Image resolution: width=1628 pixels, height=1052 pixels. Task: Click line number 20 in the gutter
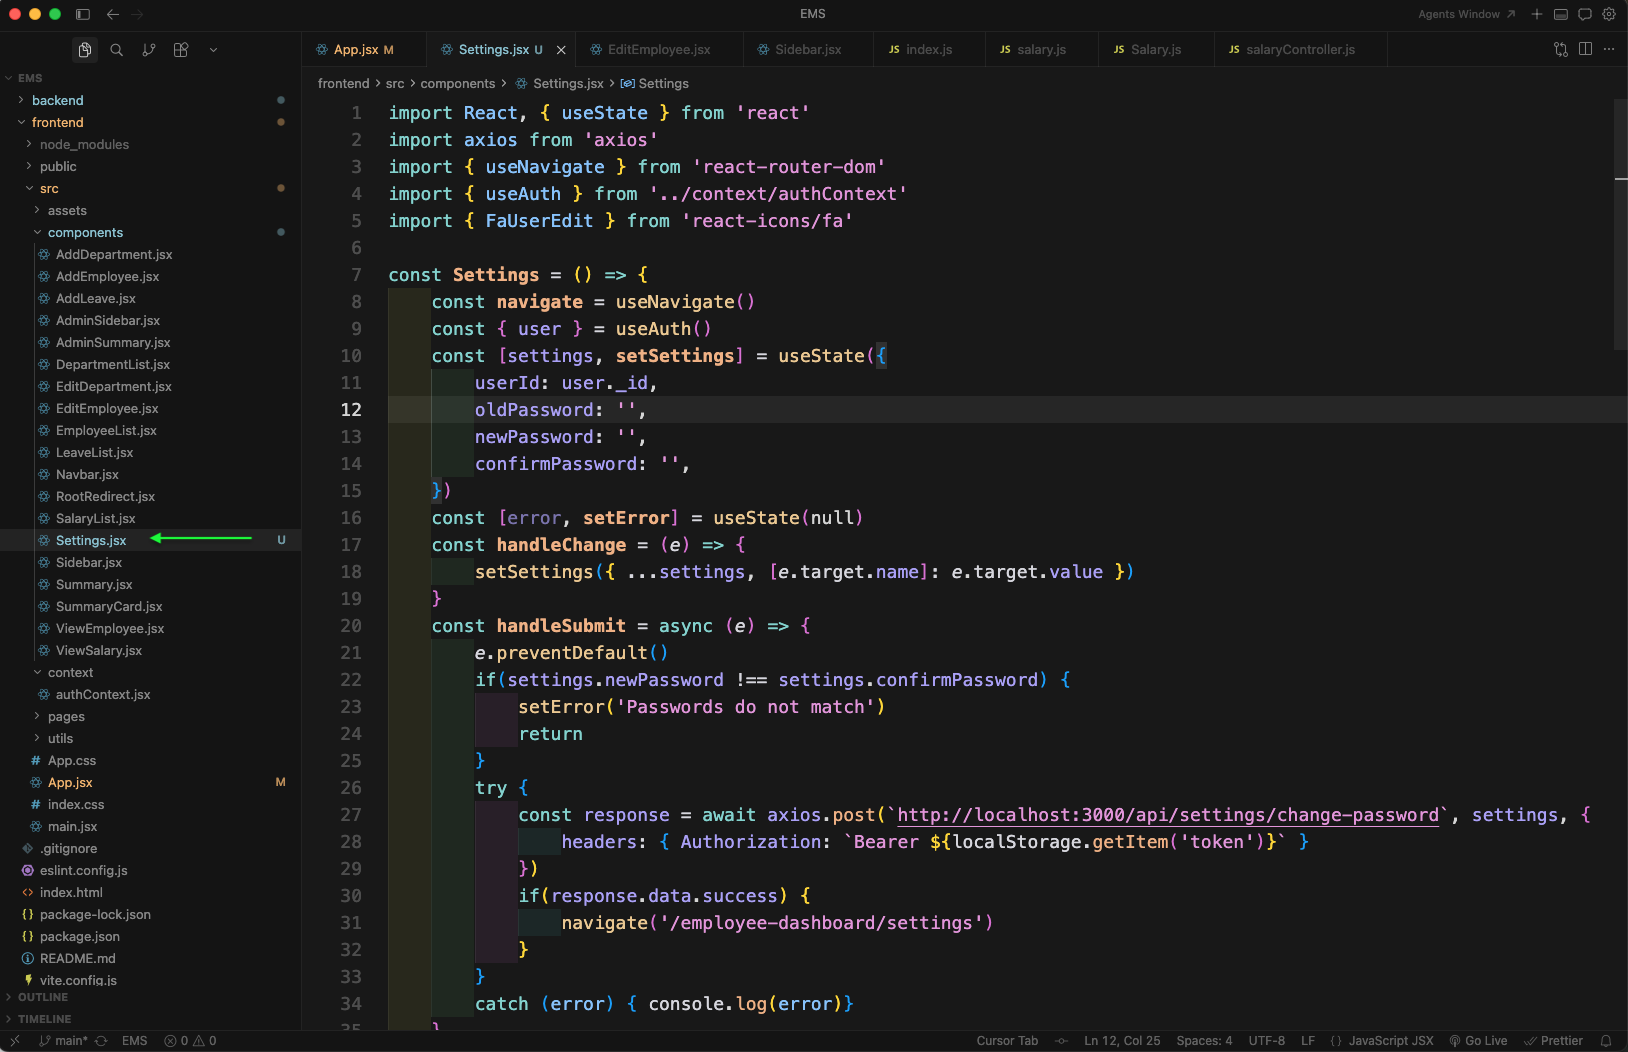[x=351, y=626]
